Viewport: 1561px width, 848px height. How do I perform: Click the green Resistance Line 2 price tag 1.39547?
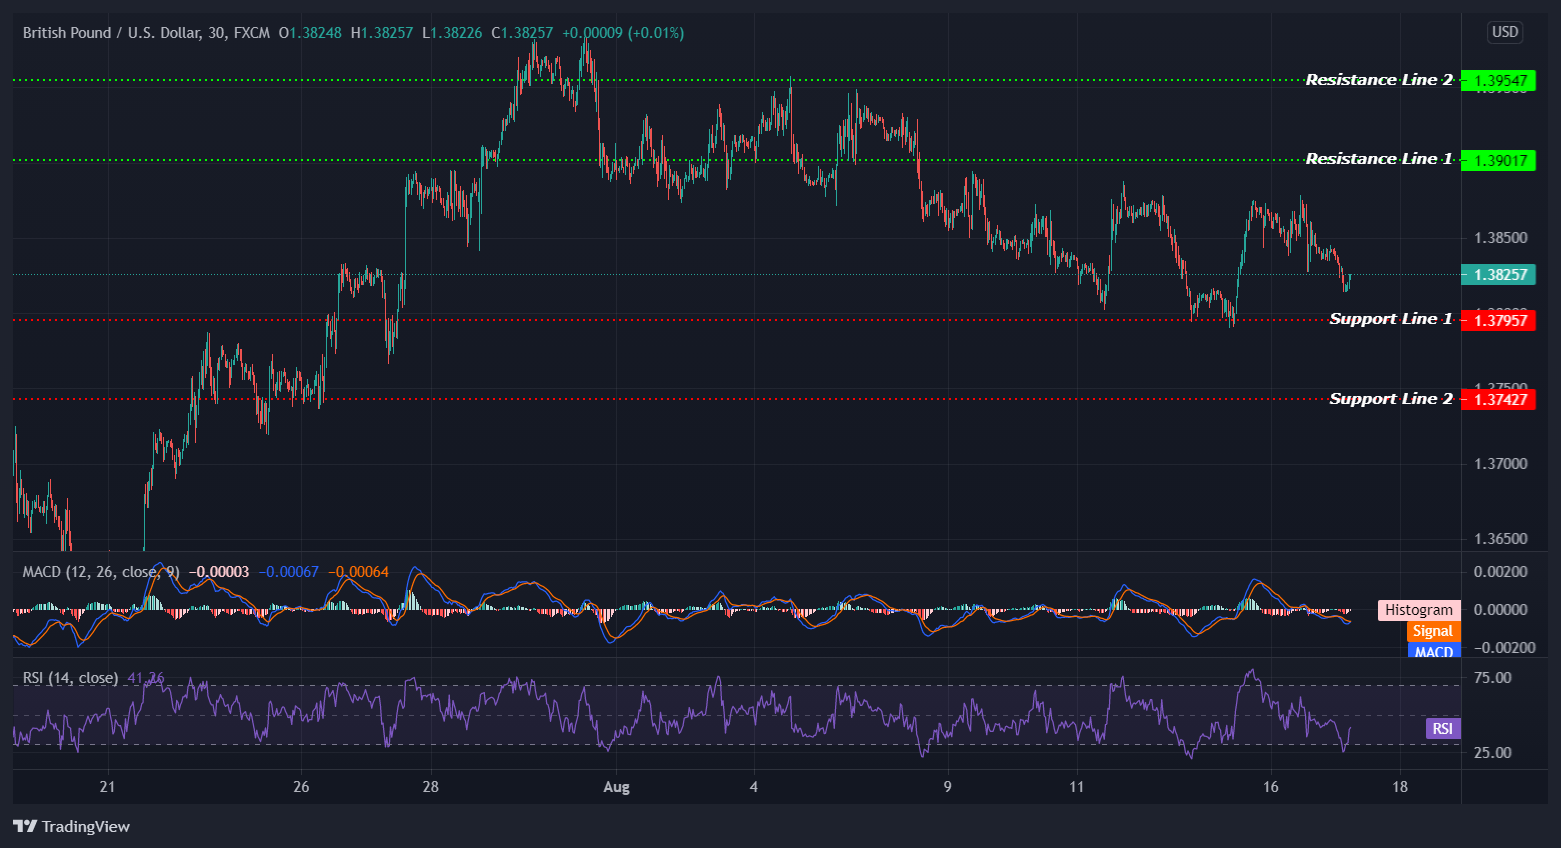[1498, 80]
